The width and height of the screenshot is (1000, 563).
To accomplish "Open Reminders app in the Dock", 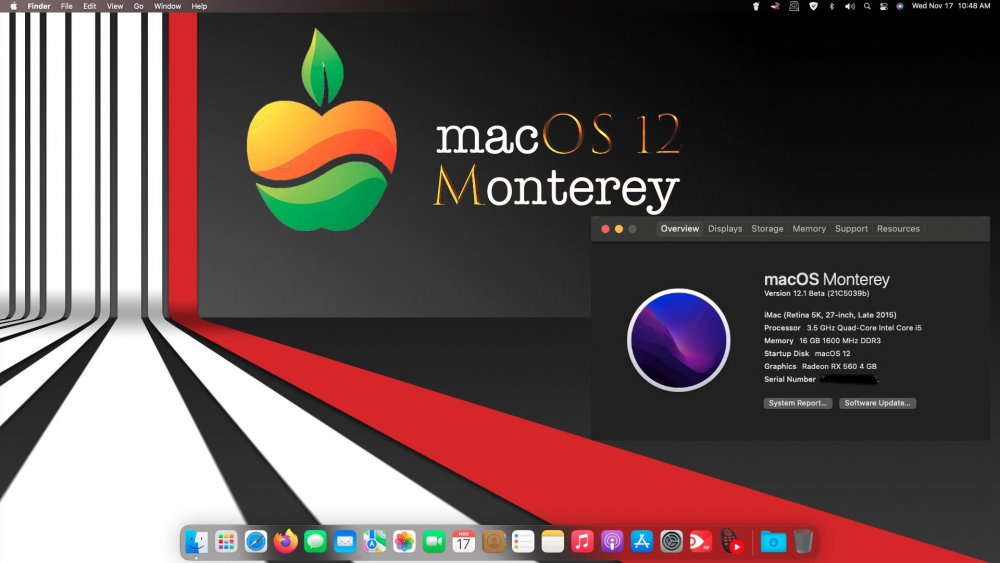I will click(x=523, y=542).
